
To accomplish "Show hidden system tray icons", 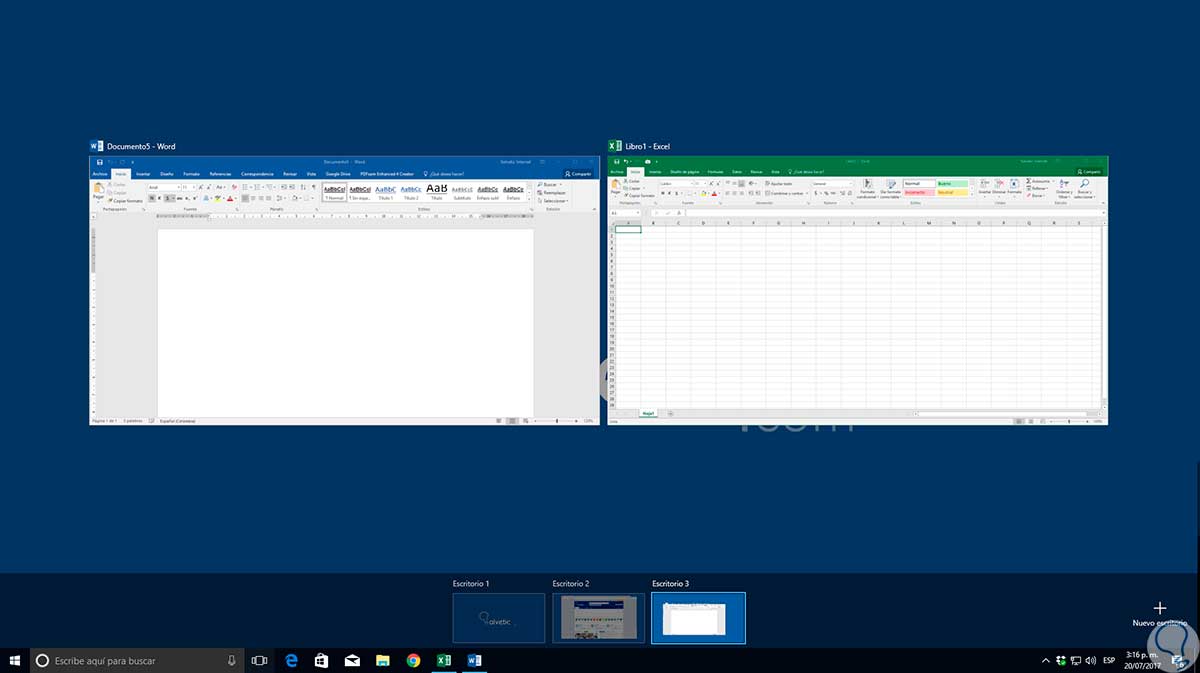I will (x=1047, y=660).
